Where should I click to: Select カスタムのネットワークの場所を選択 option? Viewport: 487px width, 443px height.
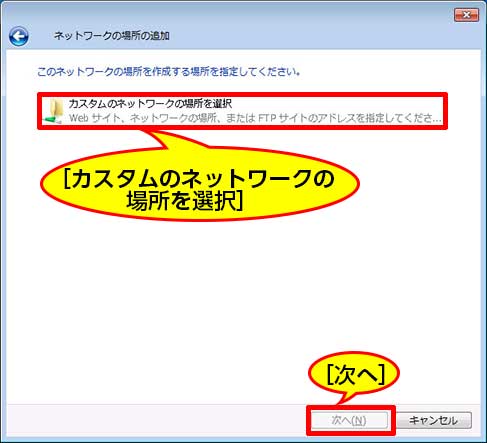(x=150, y=104)
